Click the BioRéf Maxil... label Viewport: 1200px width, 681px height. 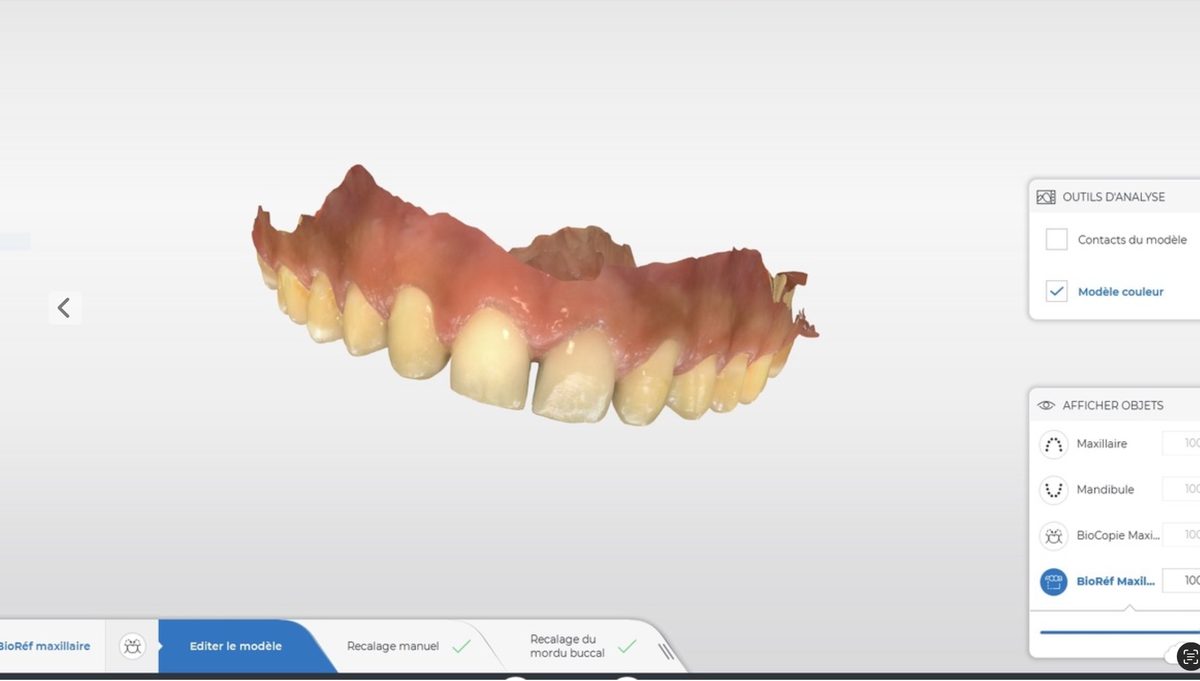coord(1116,581)
